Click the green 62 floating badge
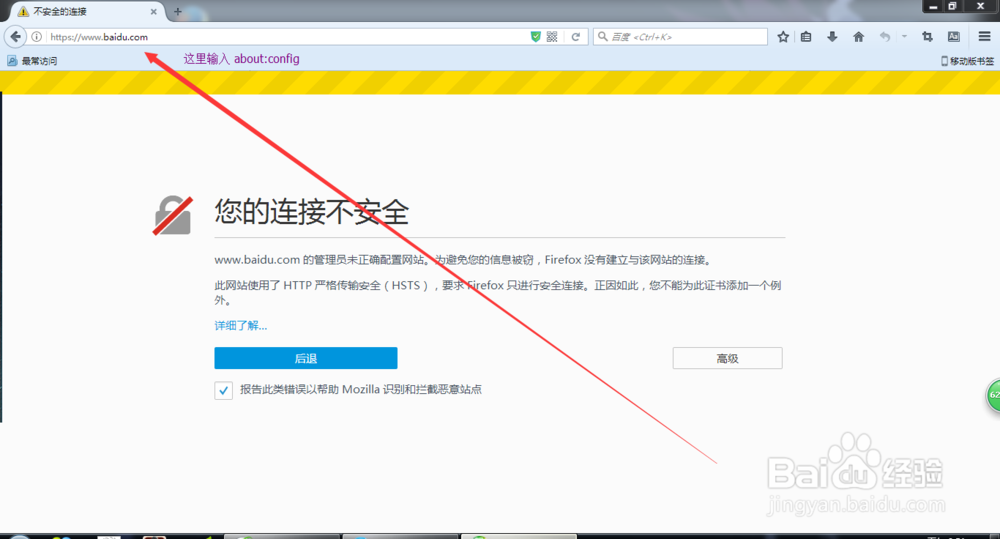This screenshot has height=539, width=1000. (x=993, y=395)
